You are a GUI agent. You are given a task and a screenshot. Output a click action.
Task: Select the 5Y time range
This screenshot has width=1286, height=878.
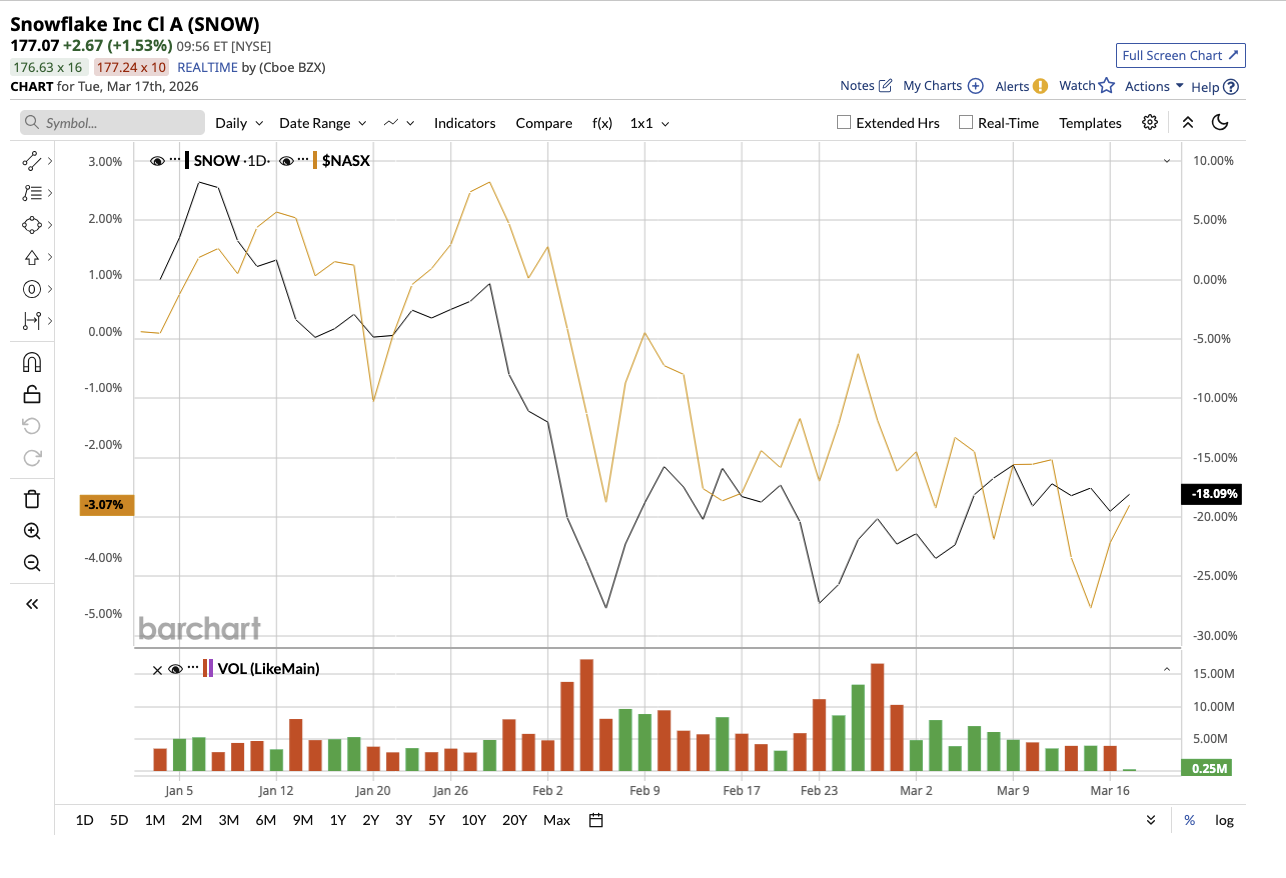(436, 820)
